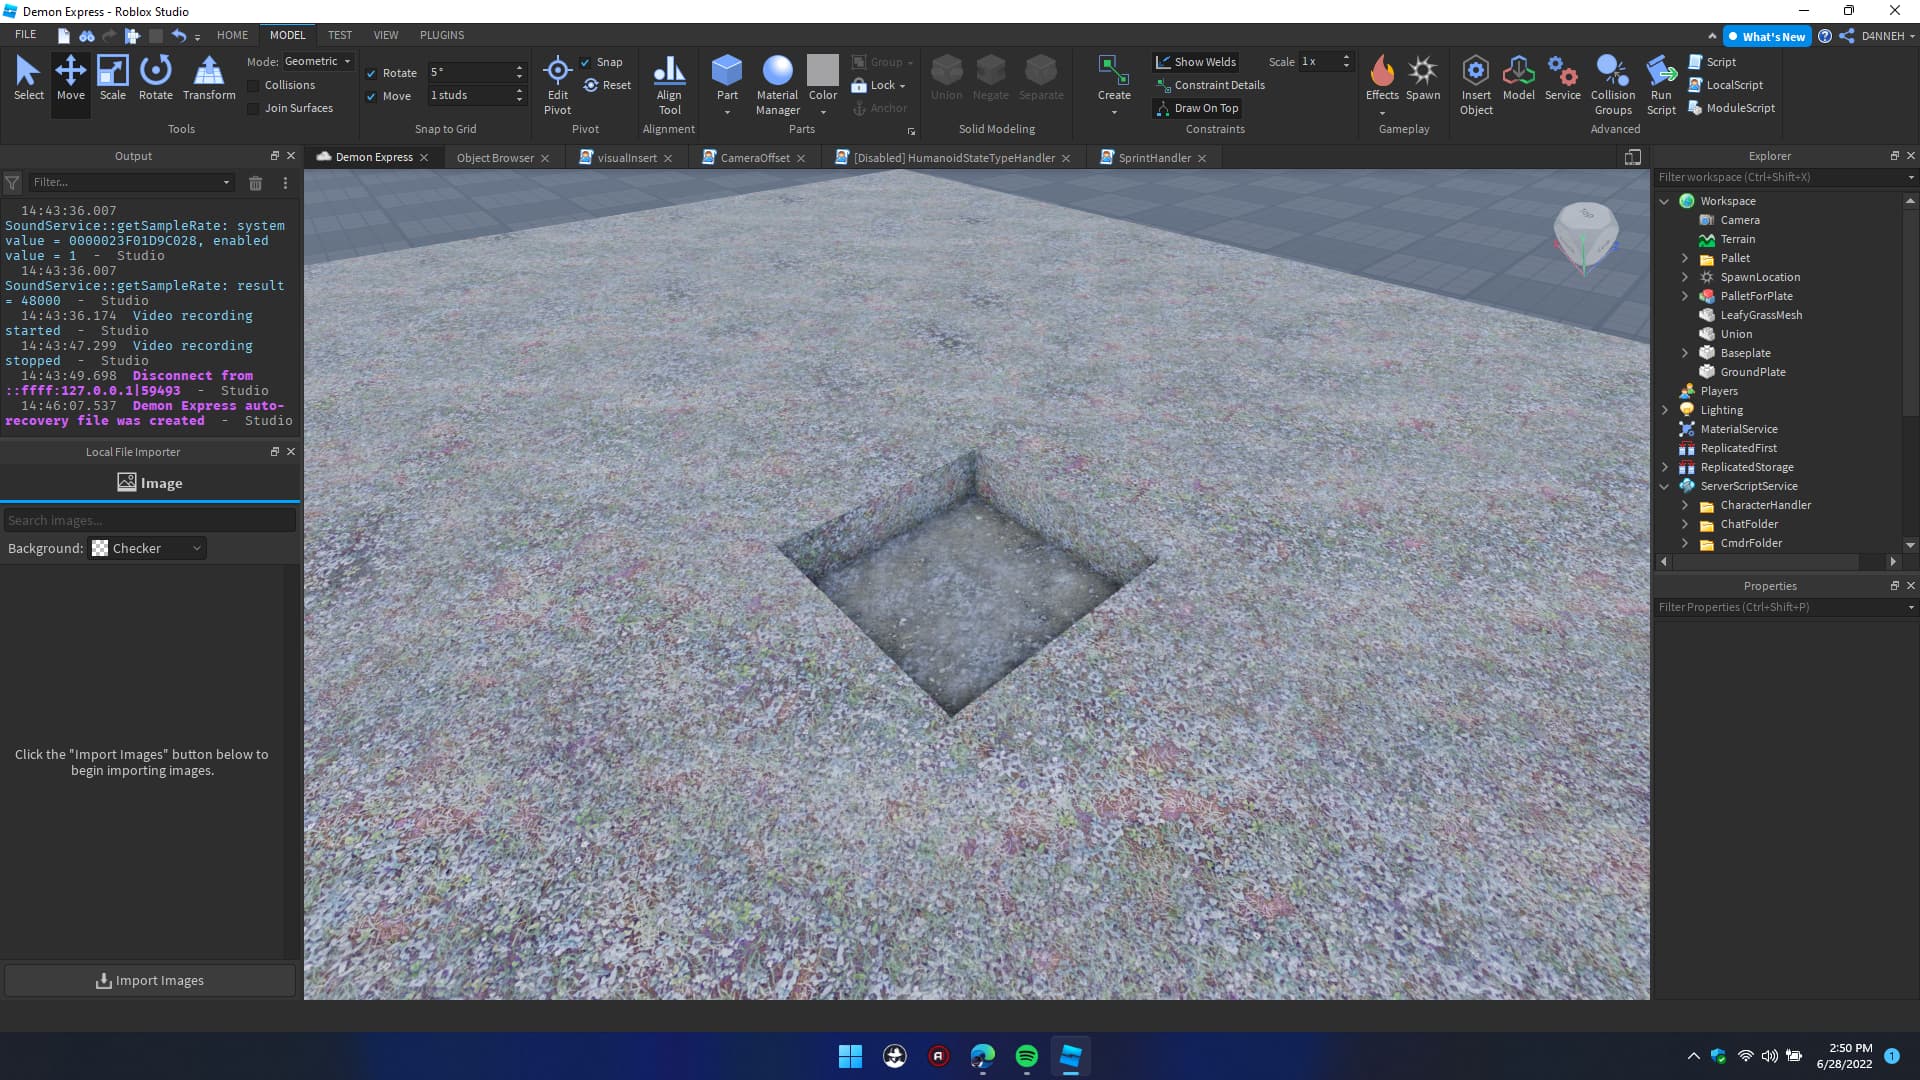1920x1080 pixels.
Task: Open the Mode Geometric dropdown
Action: pos(318,62)
